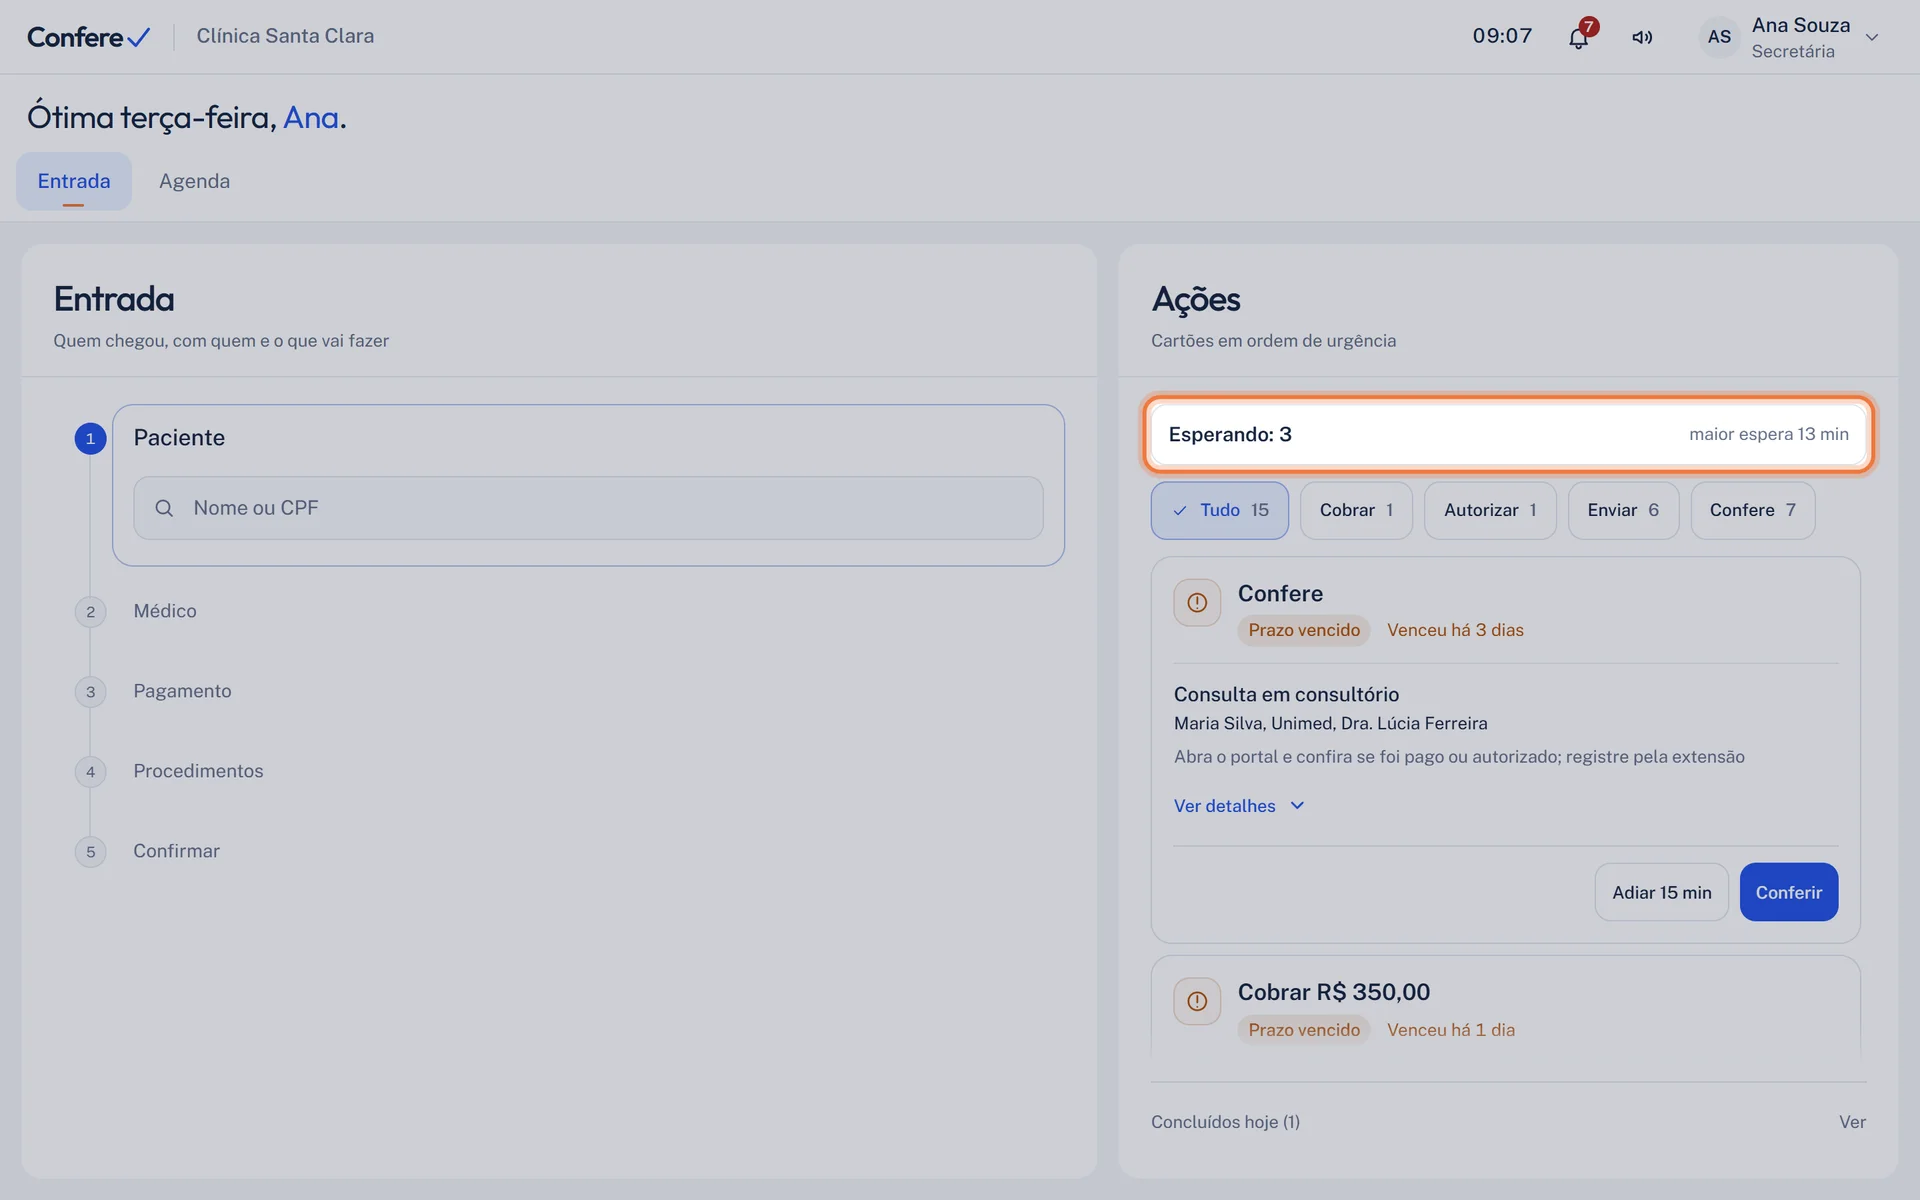Click the Clínica Santa Clara name
Viewport: 1920px width, 1200px height.
(285, 36)
